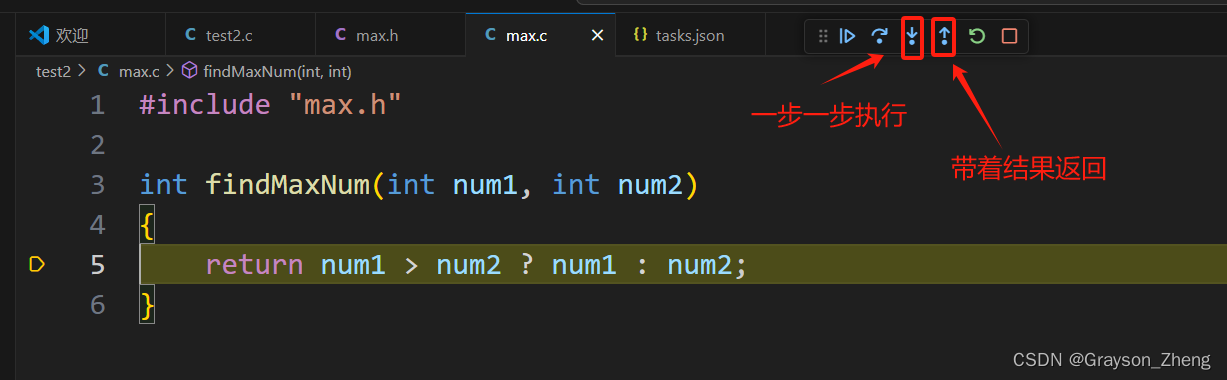
Task: Click line number 6 in gutter
Action: [97, 304]
